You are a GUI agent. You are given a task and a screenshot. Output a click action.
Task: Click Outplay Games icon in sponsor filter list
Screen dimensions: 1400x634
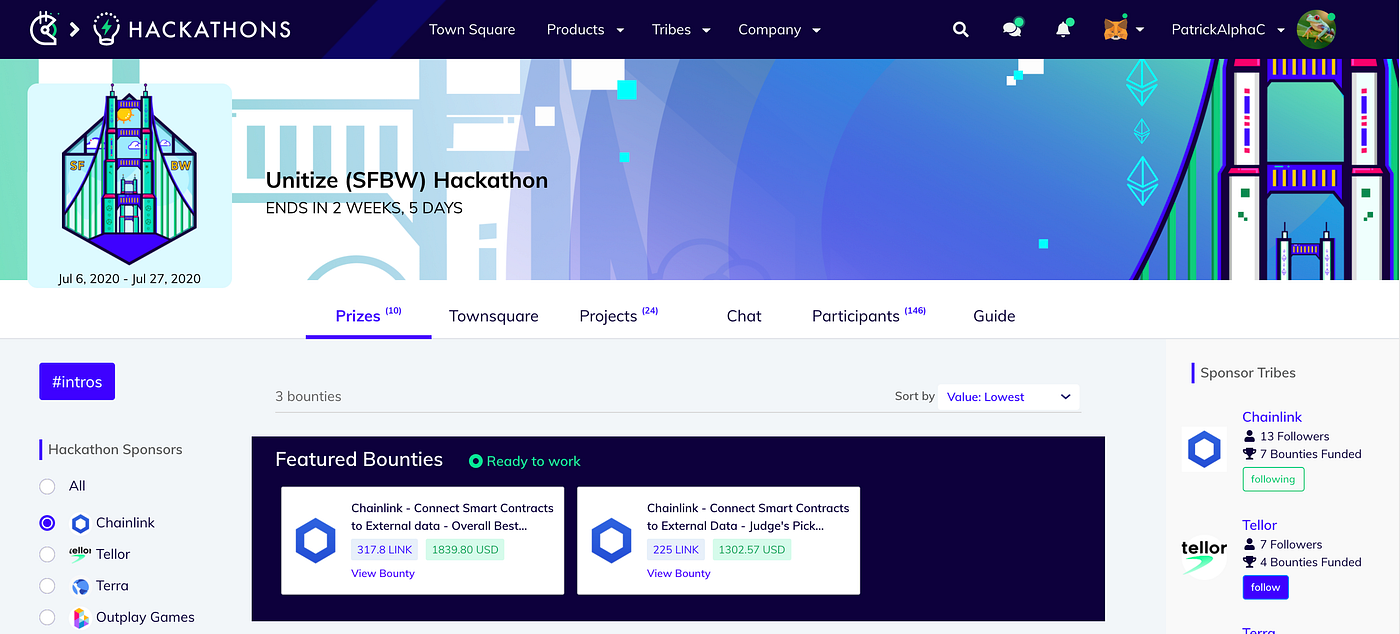81,618
